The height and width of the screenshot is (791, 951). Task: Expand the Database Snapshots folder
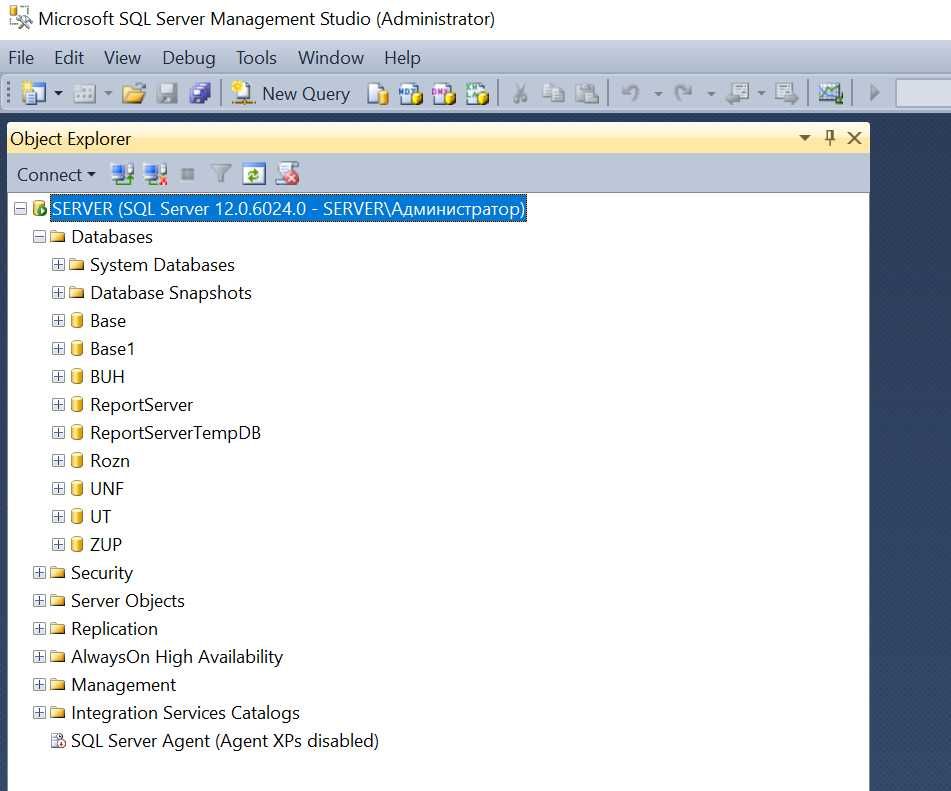pos(58,292)
